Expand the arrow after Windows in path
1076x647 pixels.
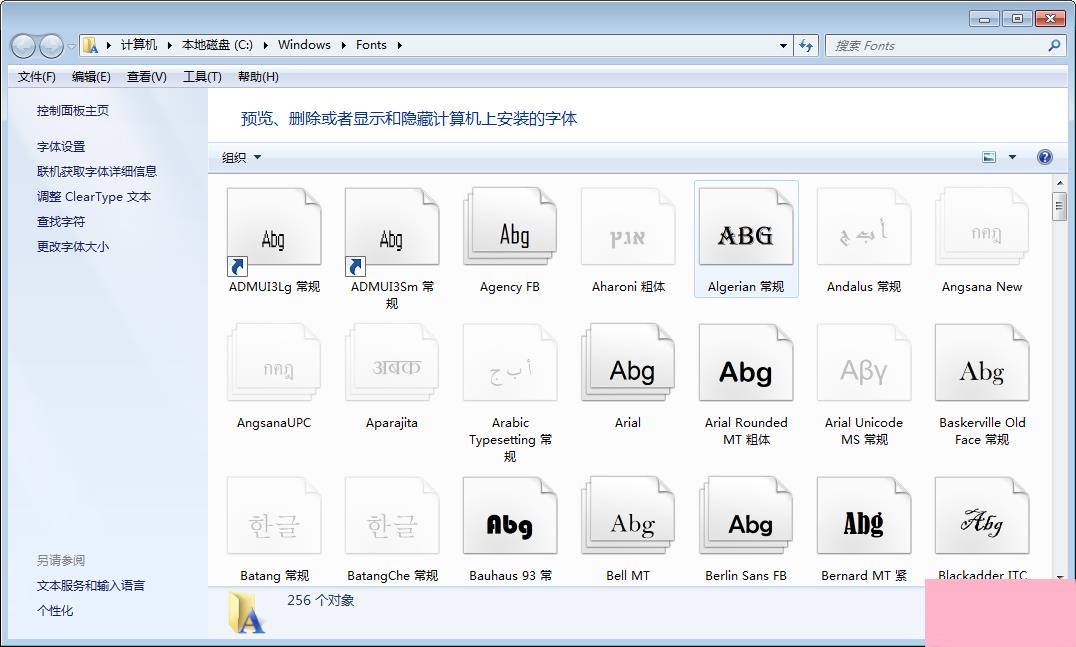coord(343,45)
